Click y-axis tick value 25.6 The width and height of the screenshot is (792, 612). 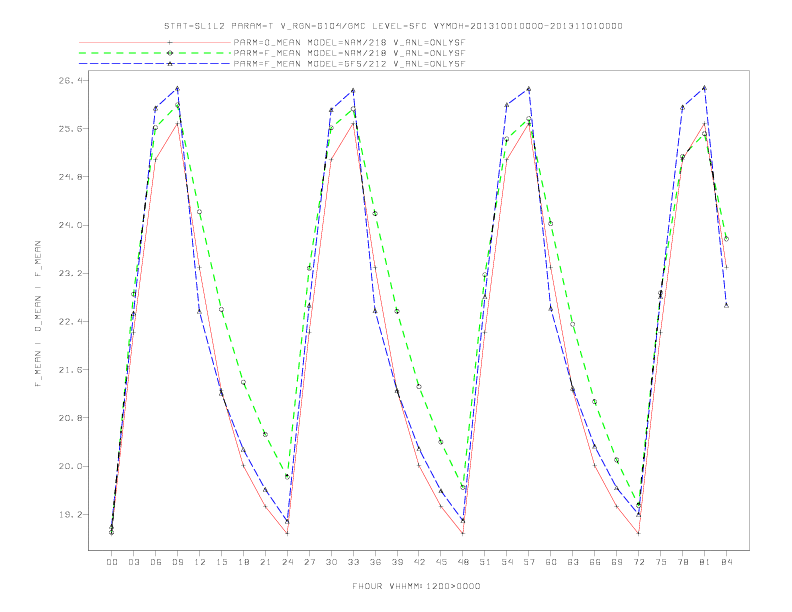click(x=70, y=129)
